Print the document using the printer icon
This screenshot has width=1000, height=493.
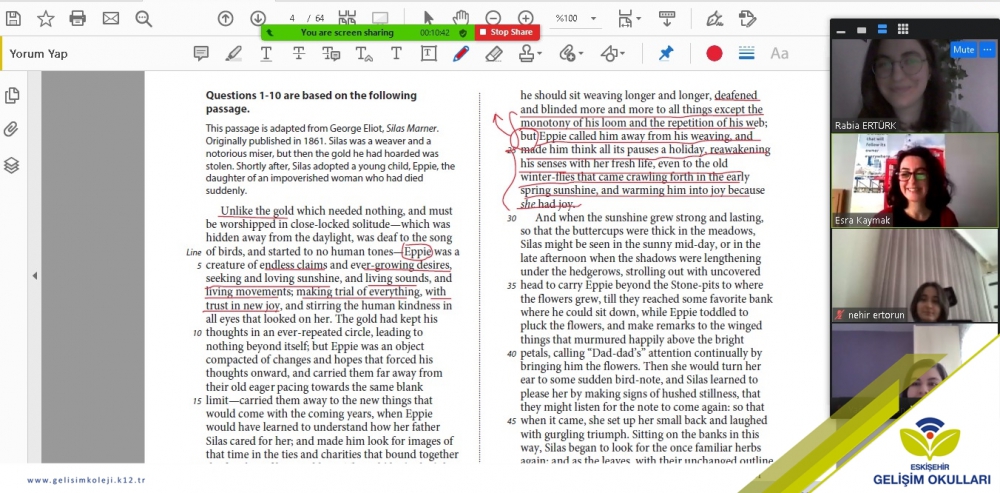[78, 18]
